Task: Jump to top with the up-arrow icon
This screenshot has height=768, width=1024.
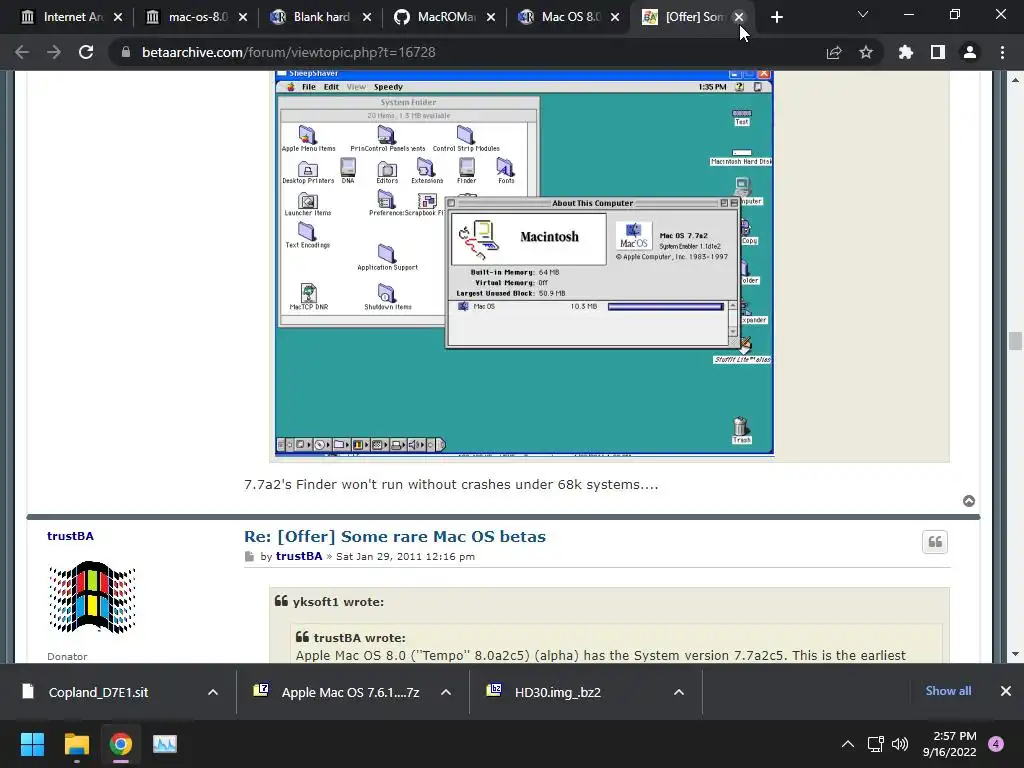Action: click(x=969, y=501)
